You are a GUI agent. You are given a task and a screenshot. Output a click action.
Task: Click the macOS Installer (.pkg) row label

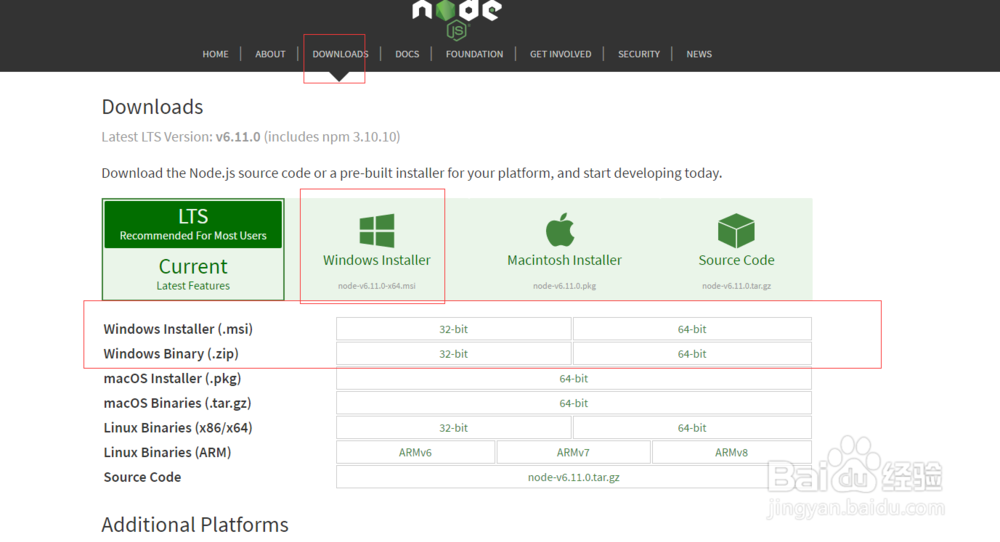coord(172,379)
